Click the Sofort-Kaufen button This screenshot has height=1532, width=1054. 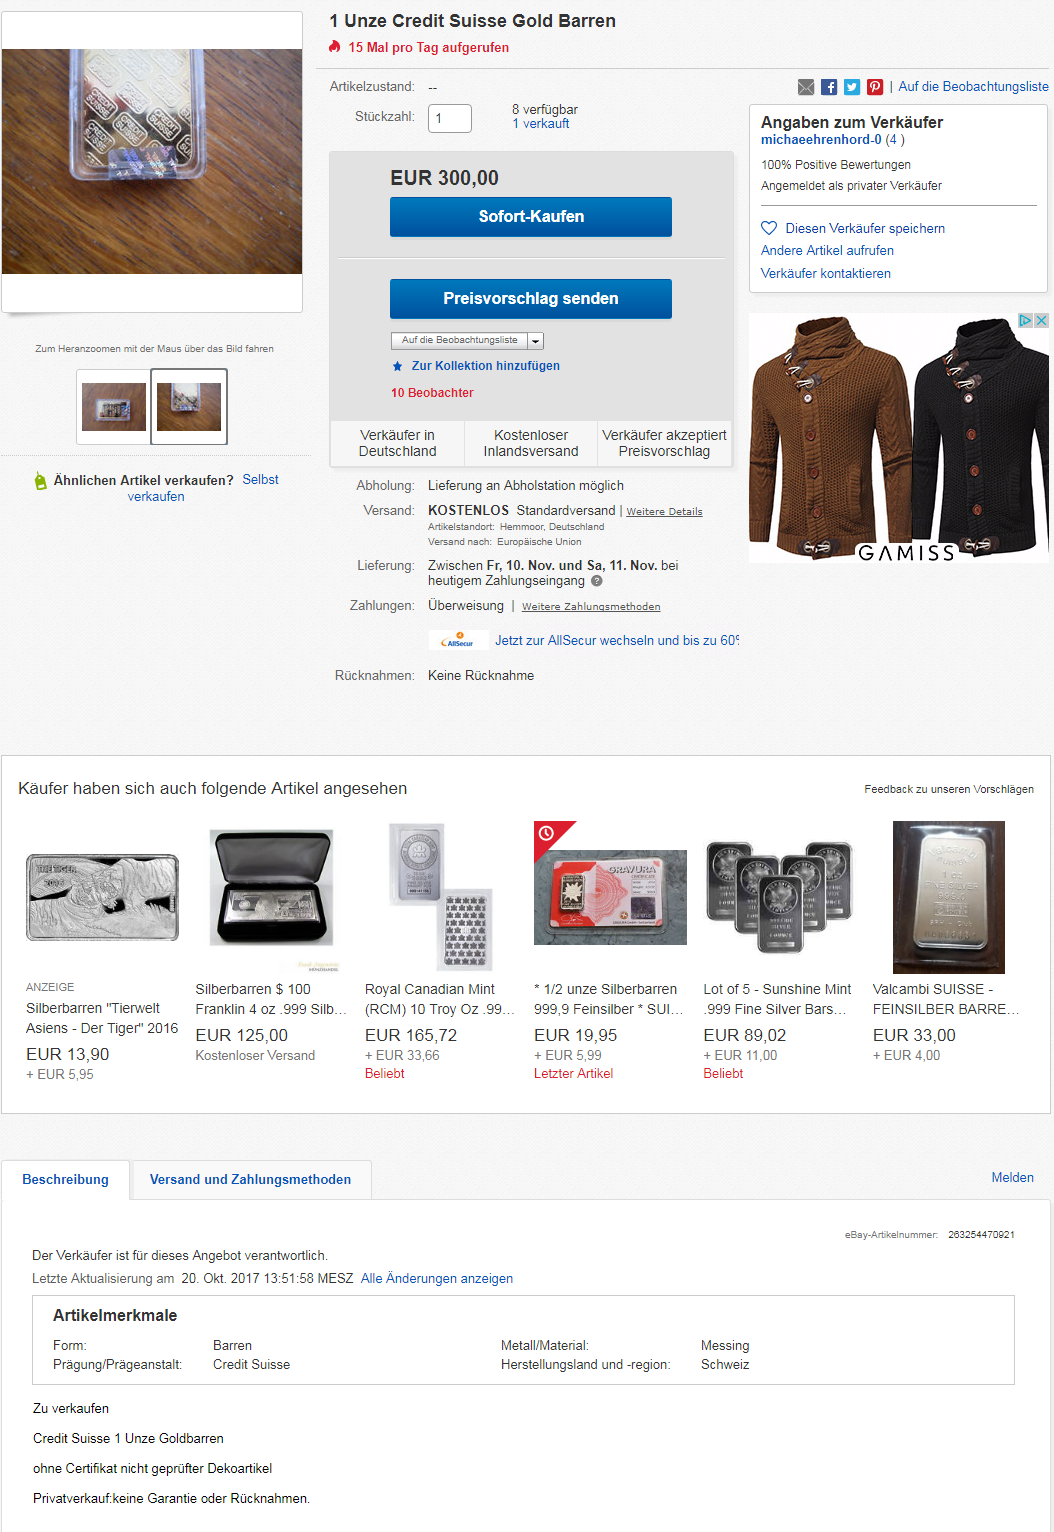click(x=531, y=217)
